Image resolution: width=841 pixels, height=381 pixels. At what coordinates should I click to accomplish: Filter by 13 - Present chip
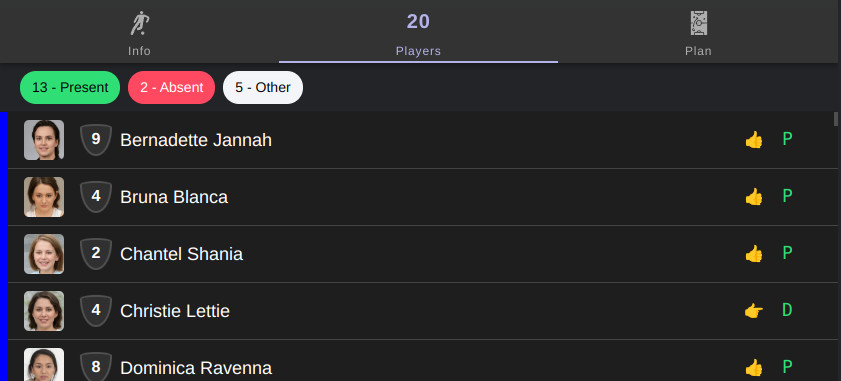[70, 87]
